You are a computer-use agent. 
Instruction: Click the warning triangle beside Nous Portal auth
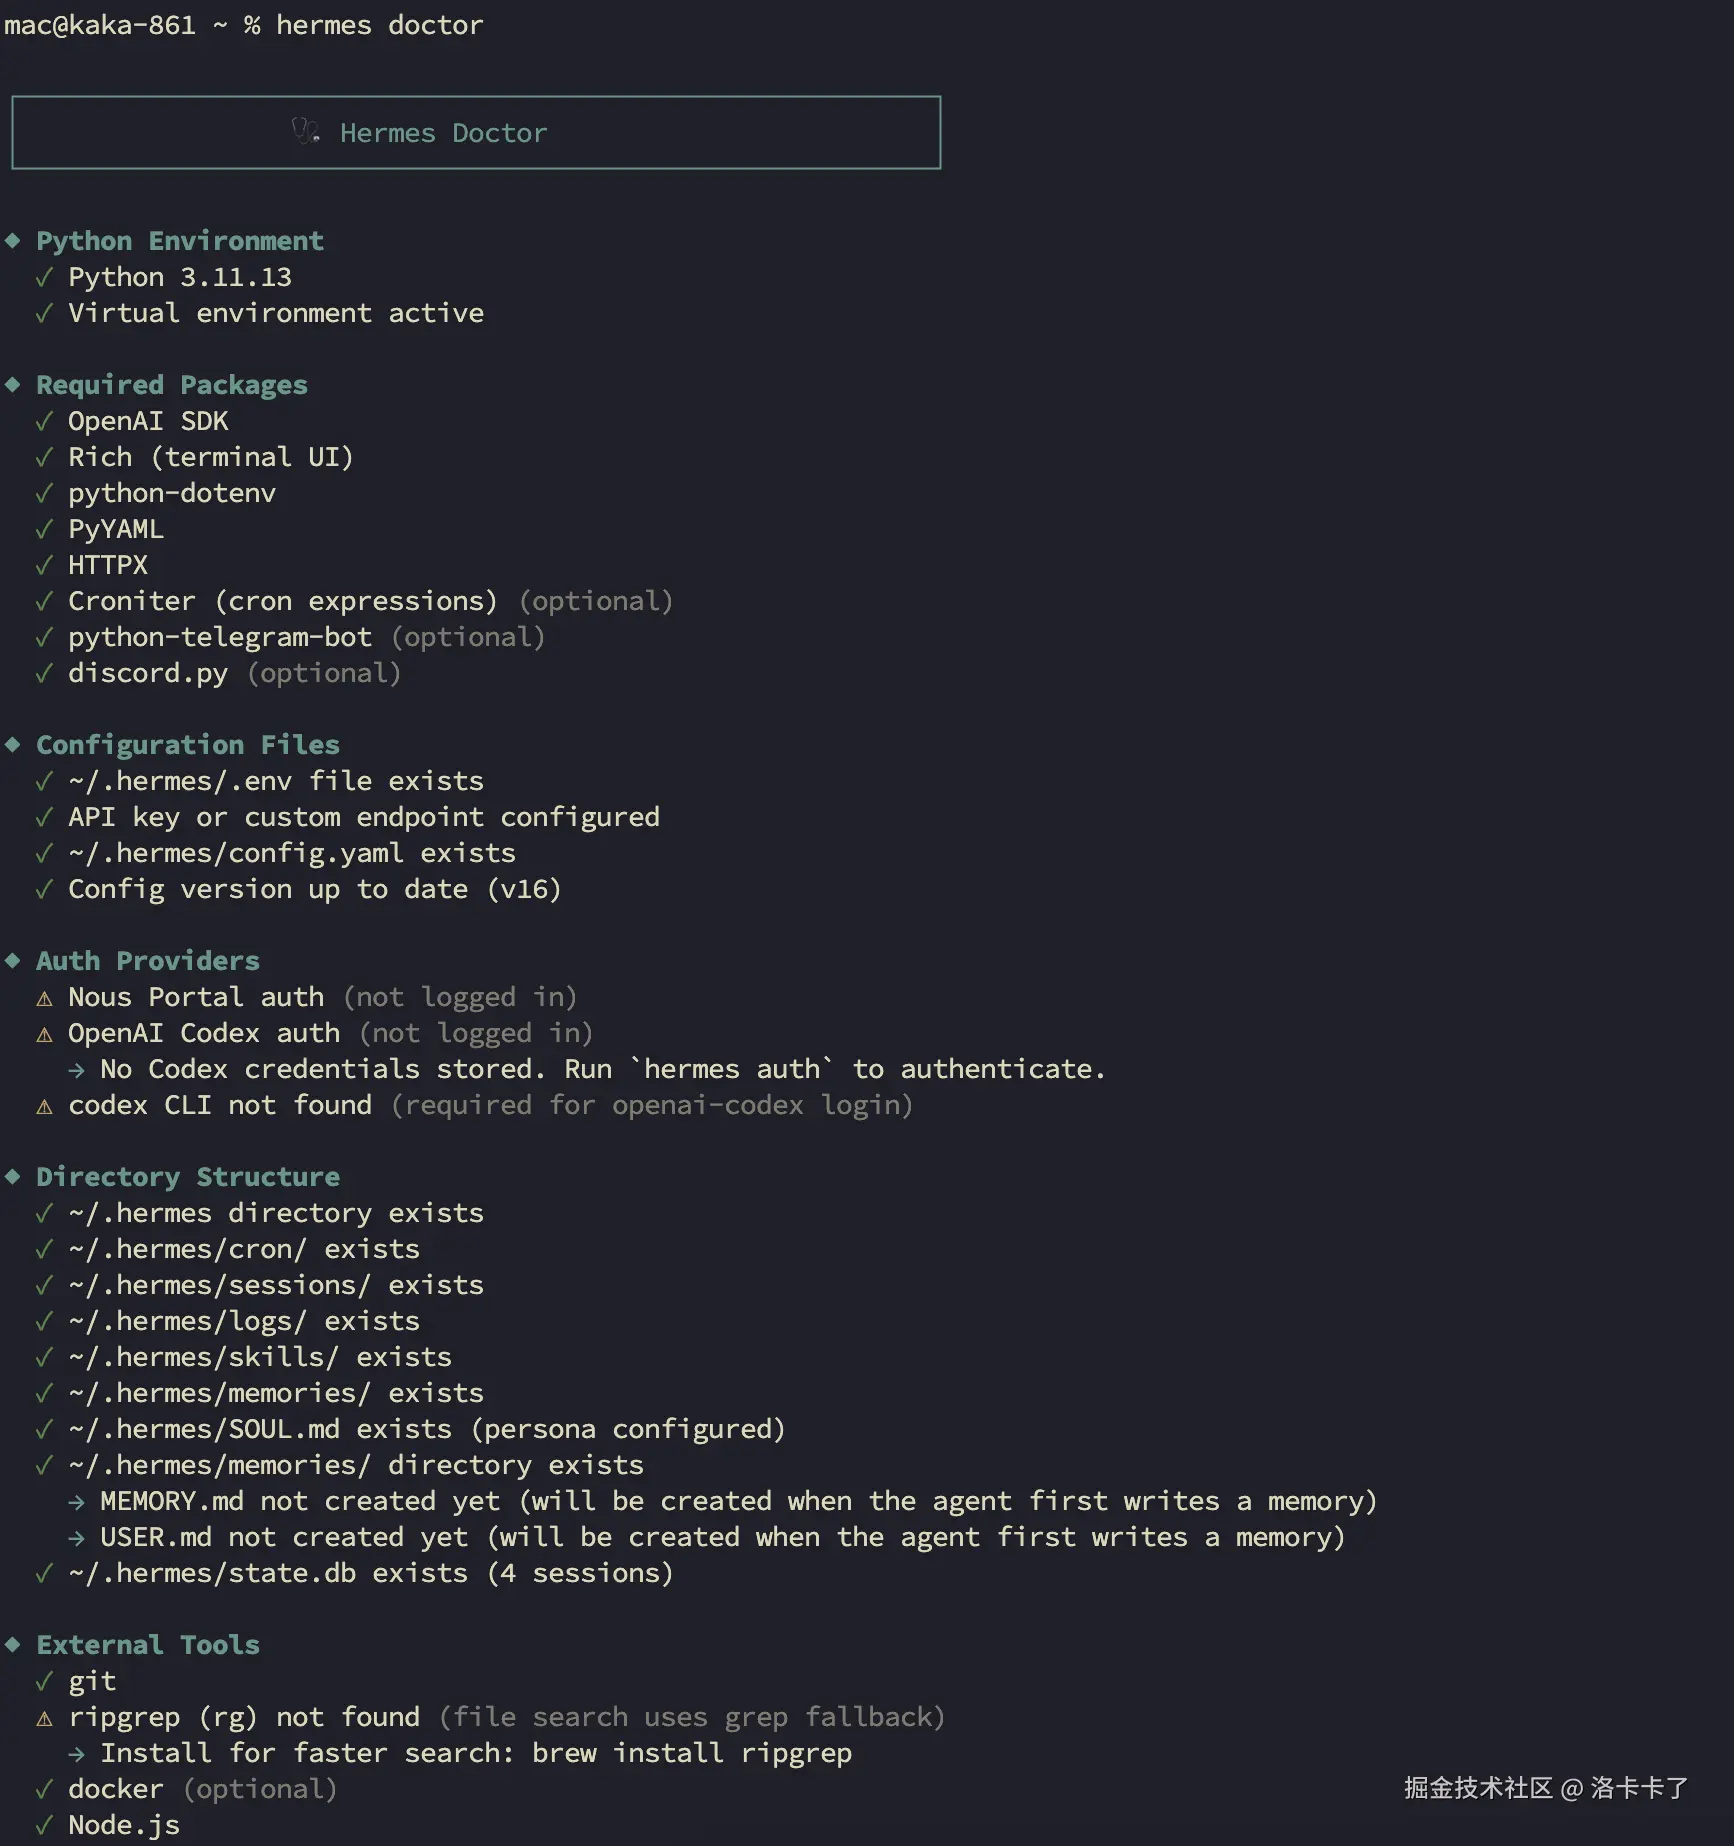[44, 998]
